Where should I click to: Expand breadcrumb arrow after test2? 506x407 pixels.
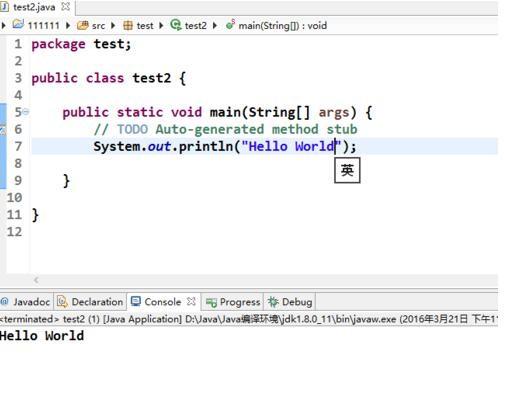215,25
